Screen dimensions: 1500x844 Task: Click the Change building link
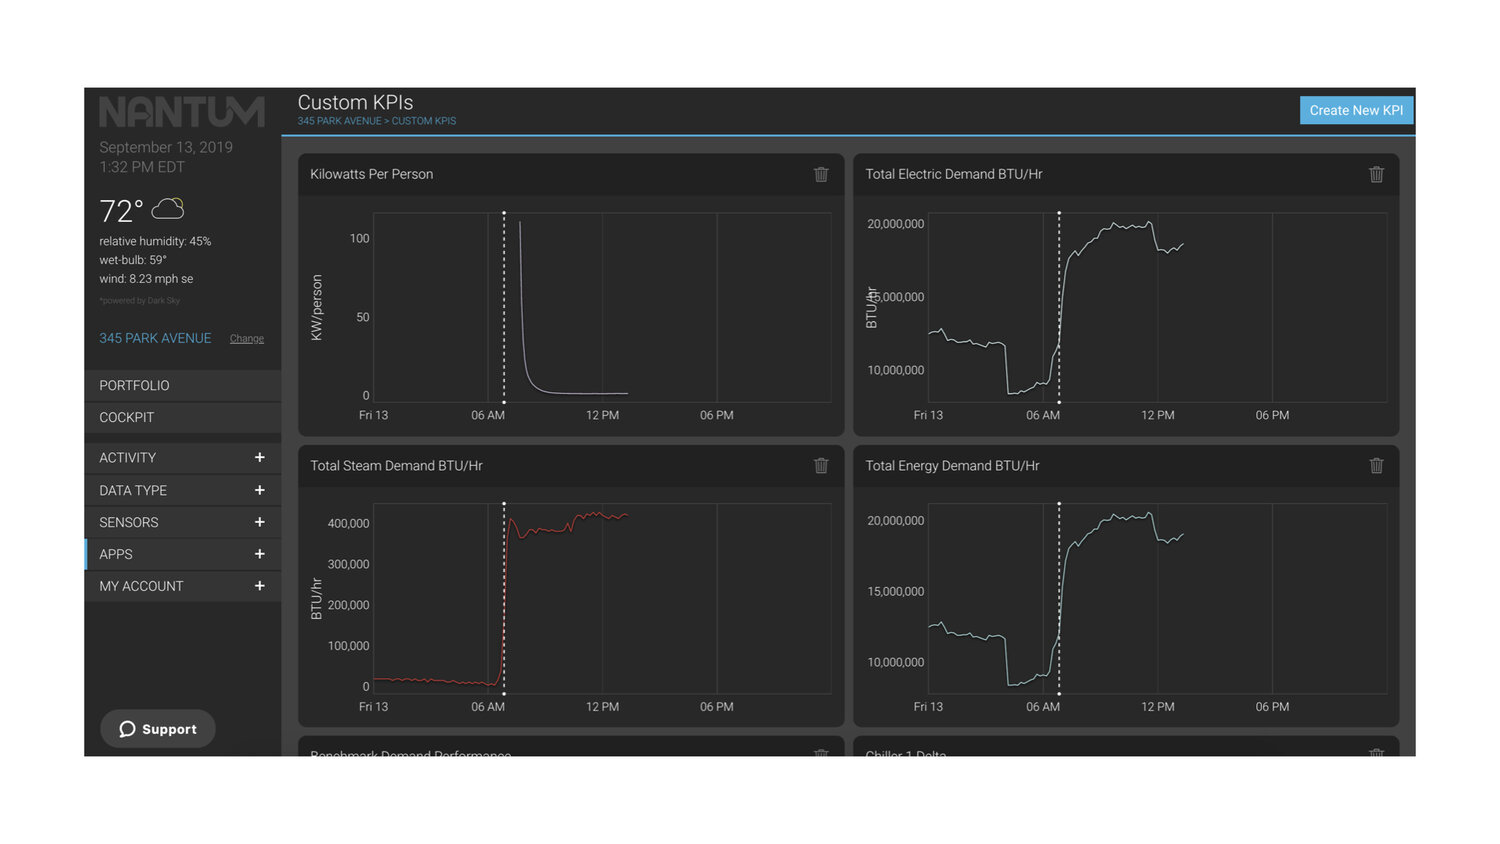(247, 339)
